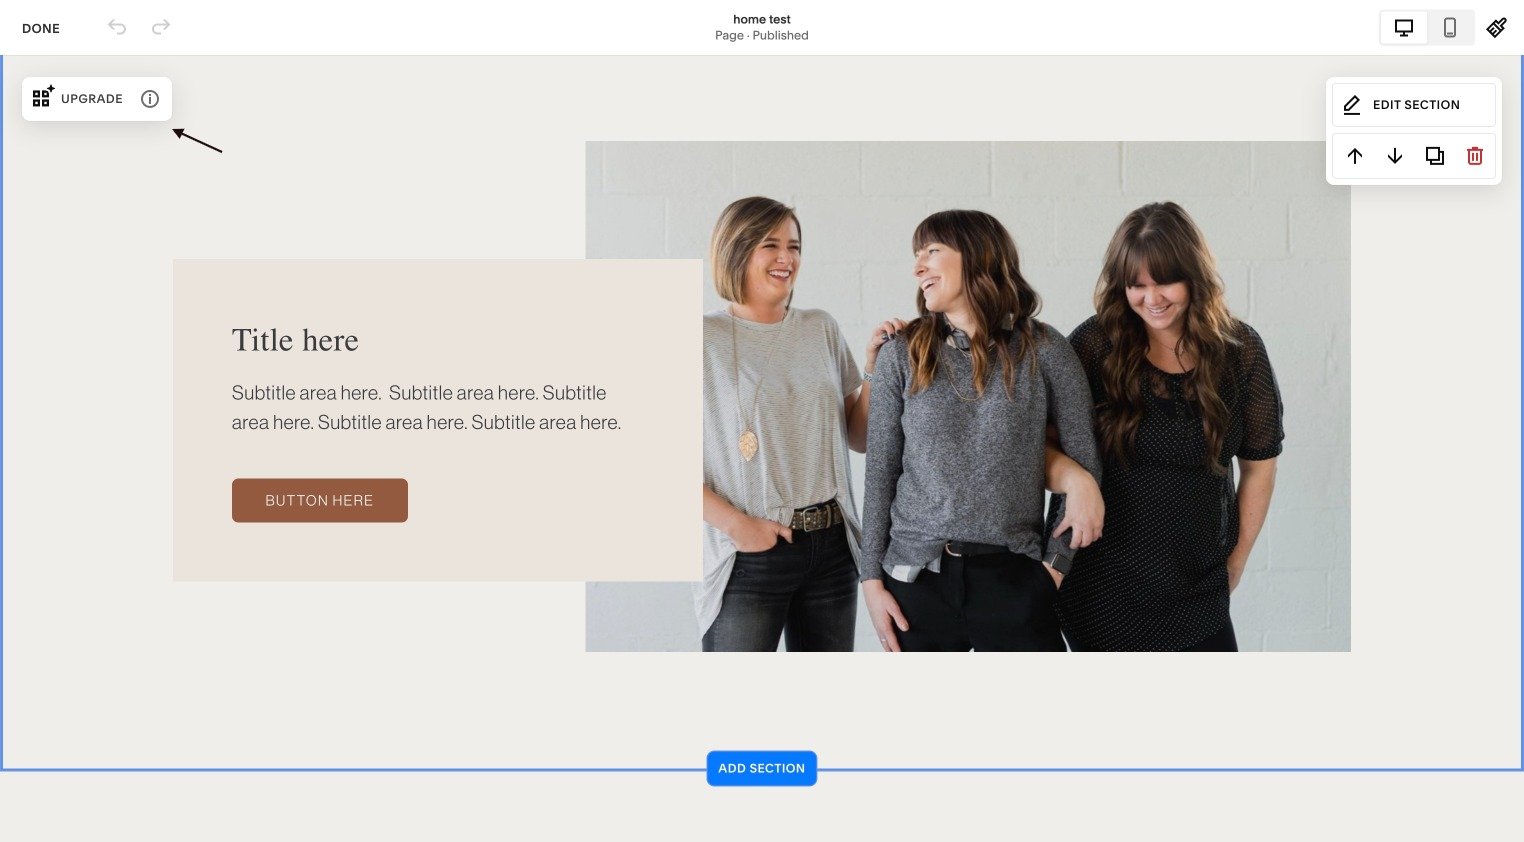Image resolution: width=1524 pixels, height=842 pixels.
Task: Click the "home test" page title
Action: (762, 19)
